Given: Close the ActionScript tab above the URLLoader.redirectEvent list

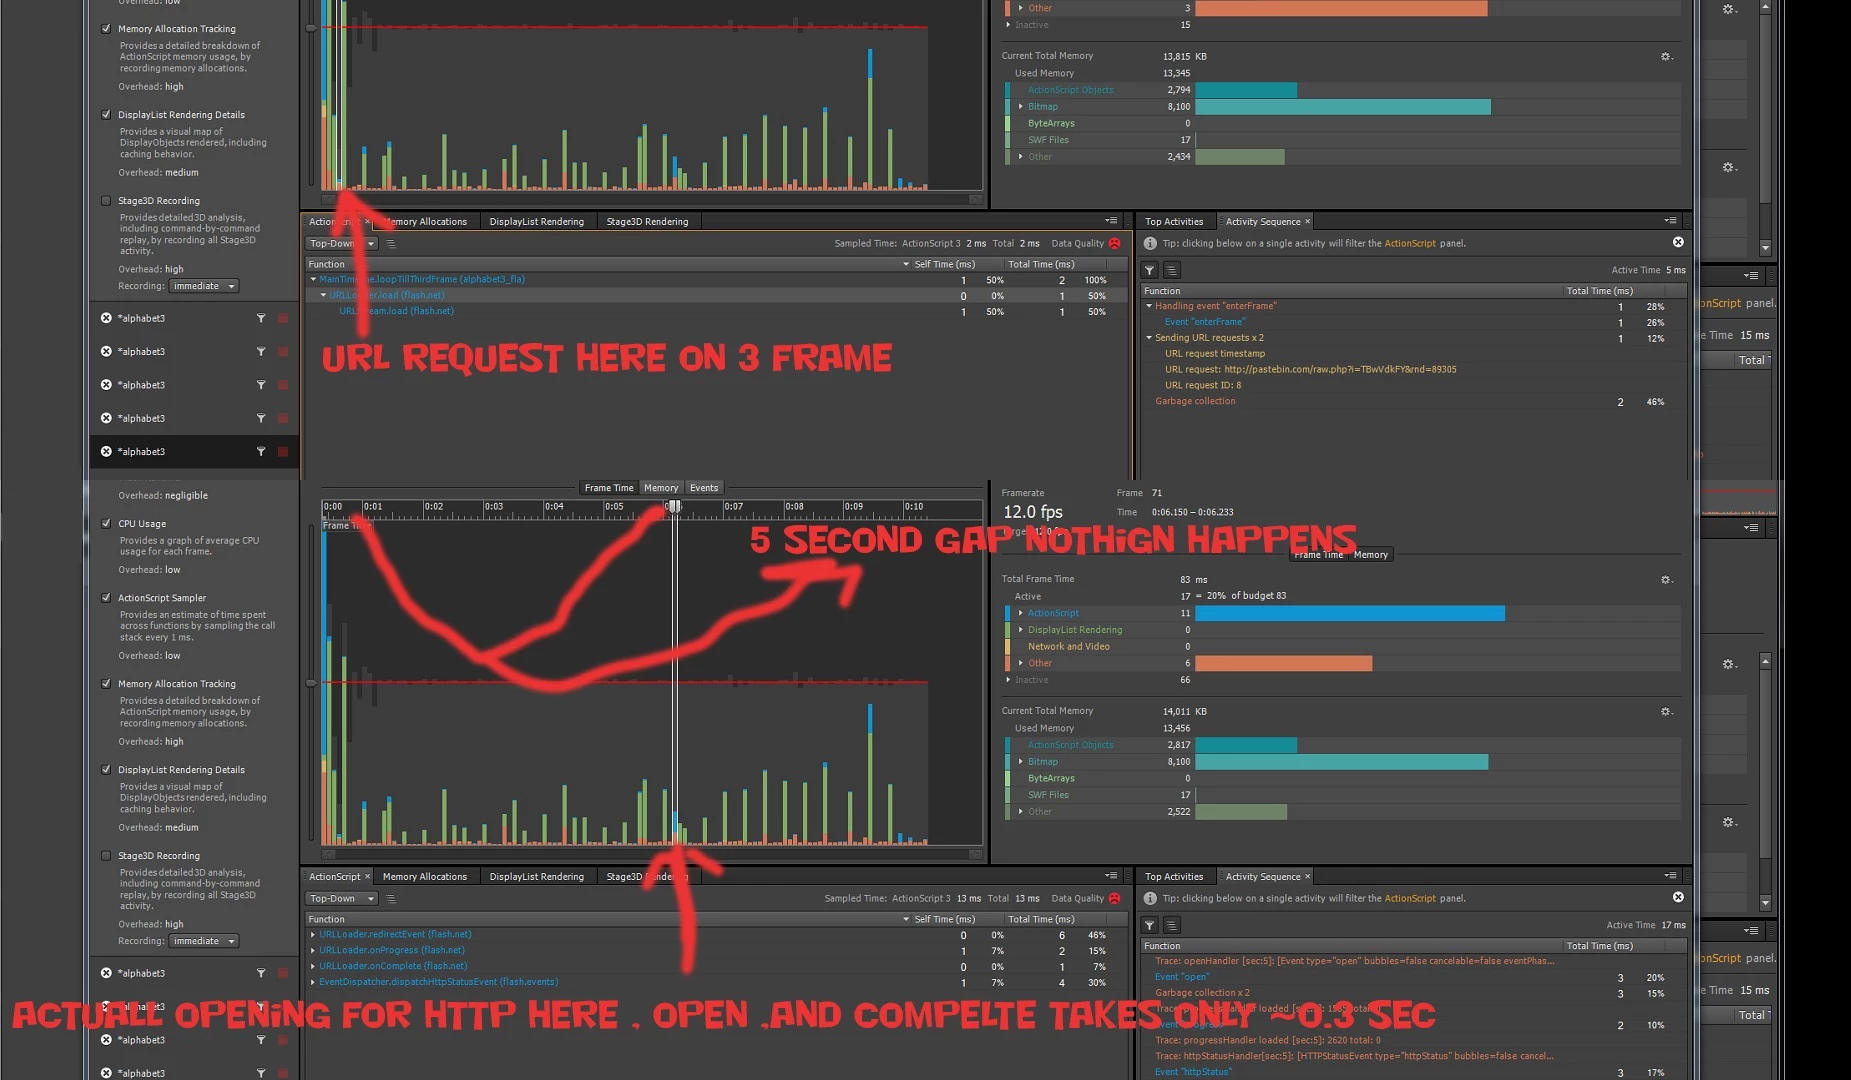Looking at the screenshot, I should click(367, 876).
